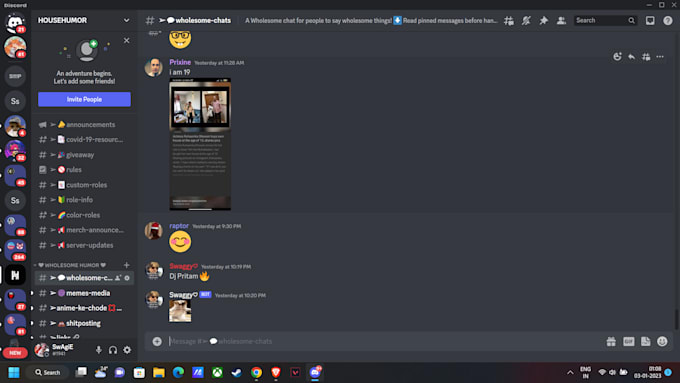Image resolution: width=680 pixels, height=383 pixels.
Task: Open the color-roles channel
Action: pyautogui.click(x=85, y=215)
